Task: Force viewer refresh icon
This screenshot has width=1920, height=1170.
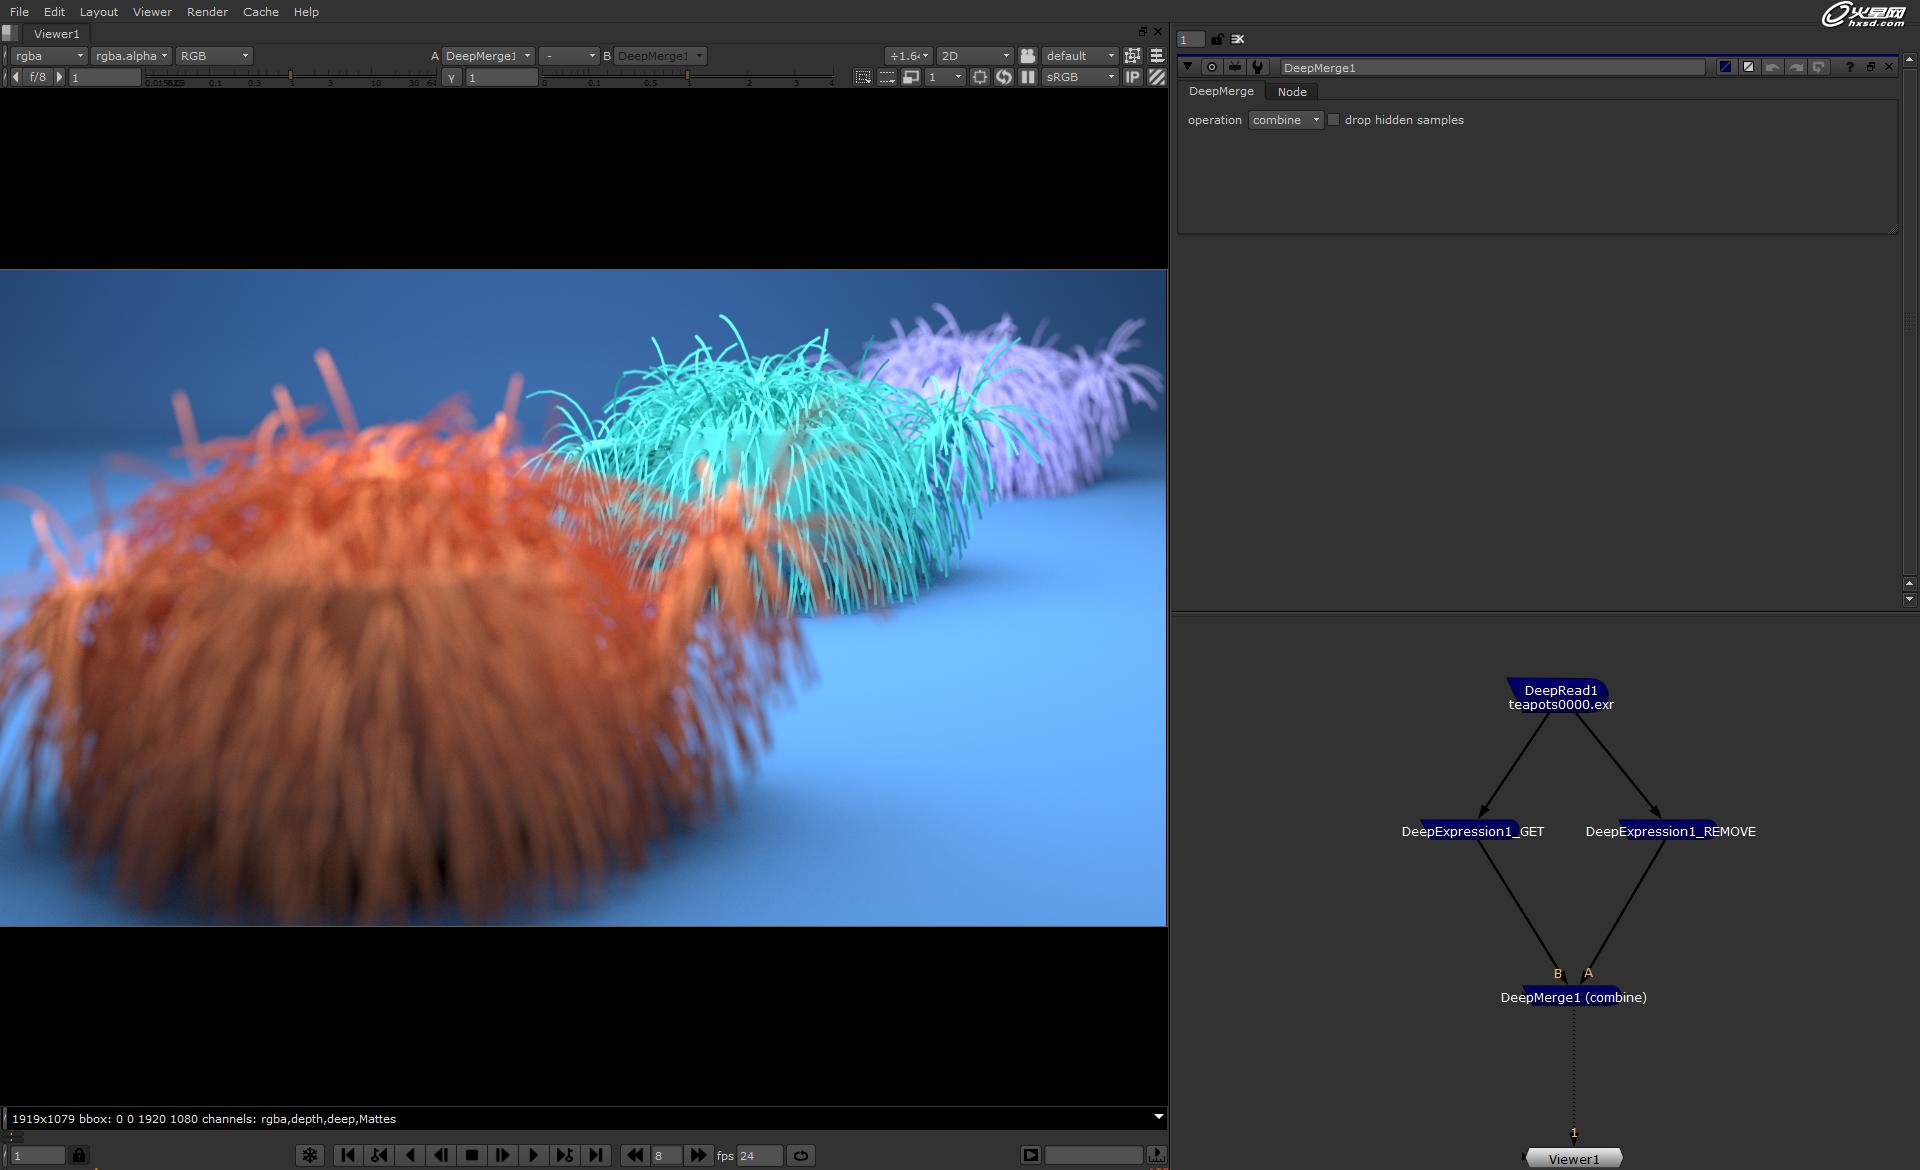Action: (x=1003, y=77)
